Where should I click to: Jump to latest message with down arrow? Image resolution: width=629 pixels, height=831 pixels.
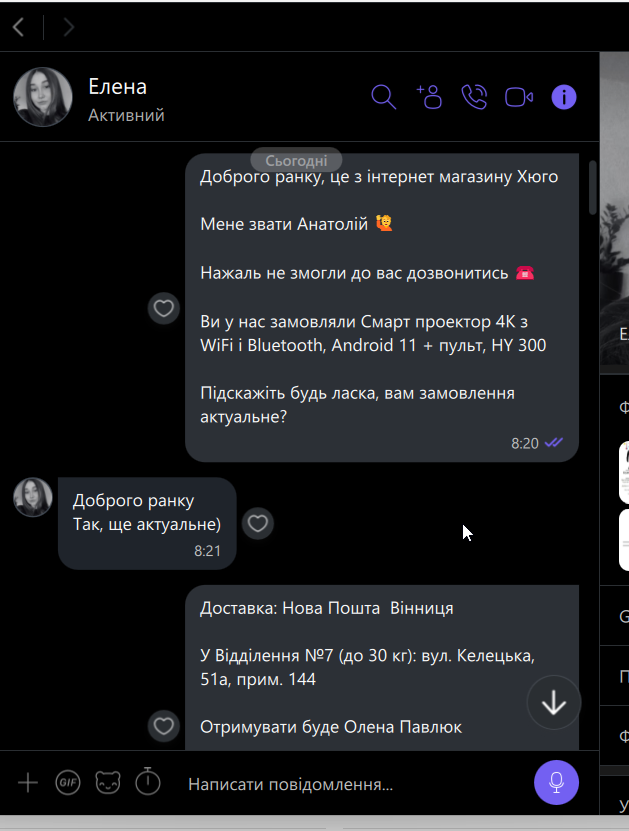554,703
